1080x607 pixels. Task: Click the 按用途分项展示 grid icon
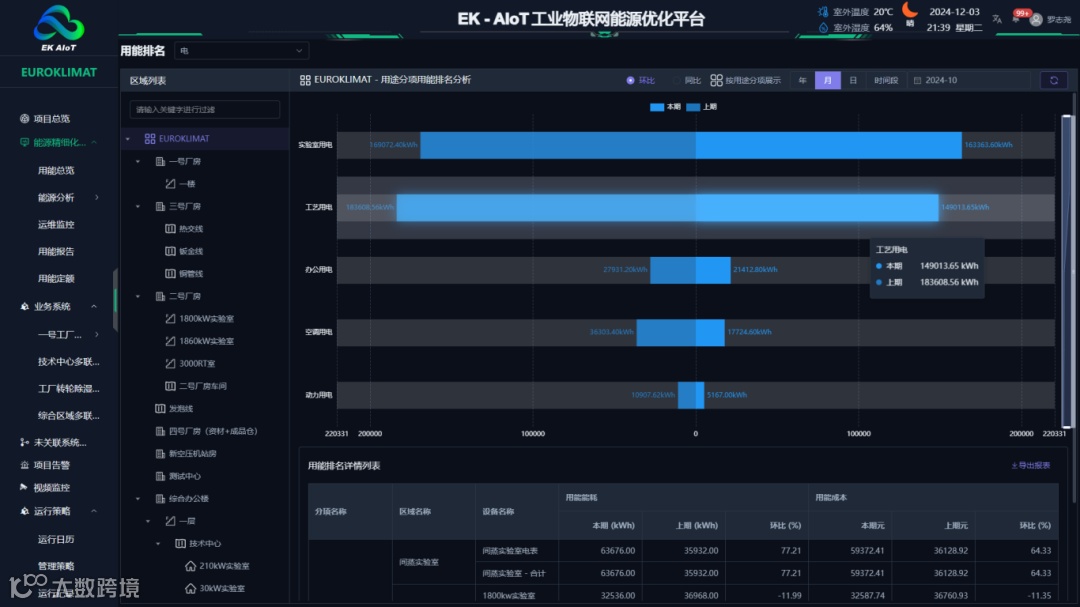point(716,81)
